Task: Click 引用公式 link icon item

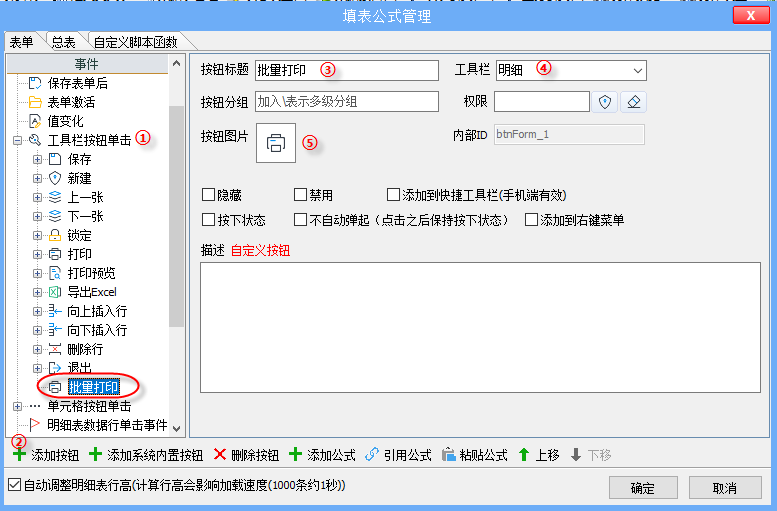Action: click(398, 454)
